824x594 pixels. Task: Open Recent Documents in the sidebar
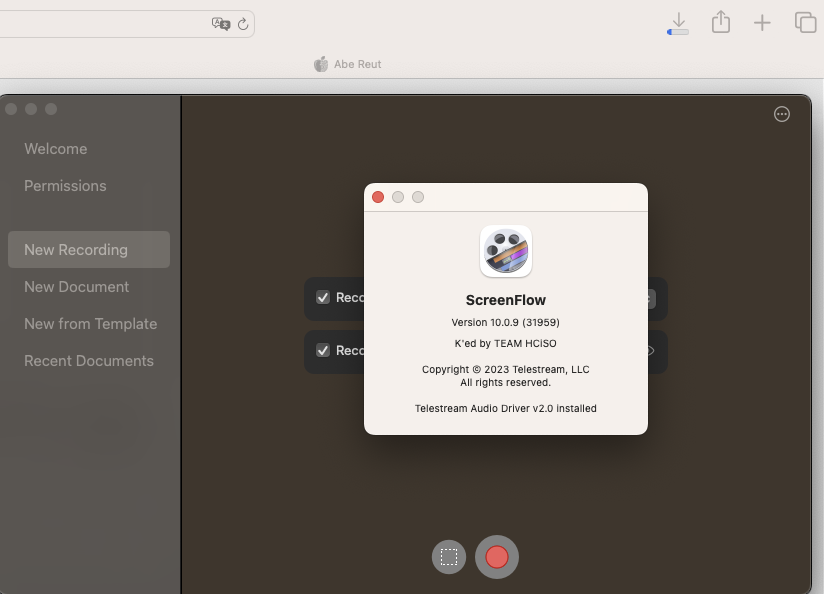coord(89,361)
